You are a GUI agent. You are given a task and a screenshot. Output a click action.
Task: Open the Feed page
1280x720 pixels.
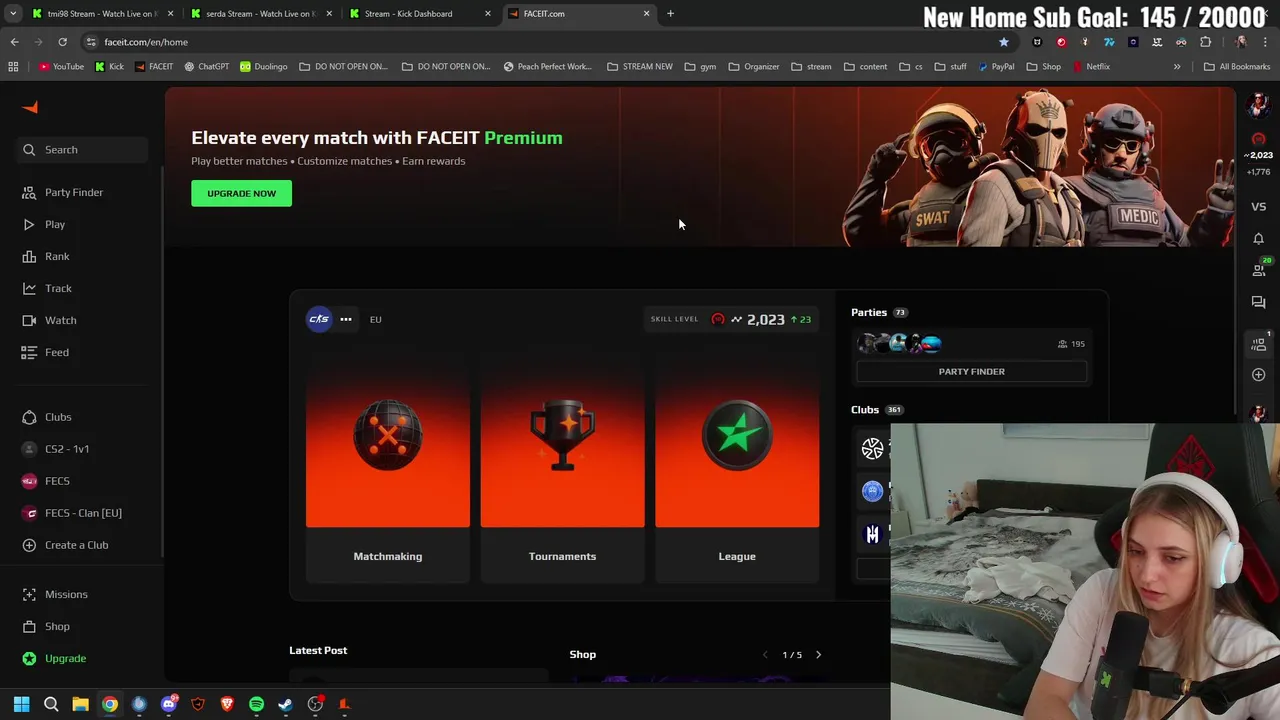(46, 352)
